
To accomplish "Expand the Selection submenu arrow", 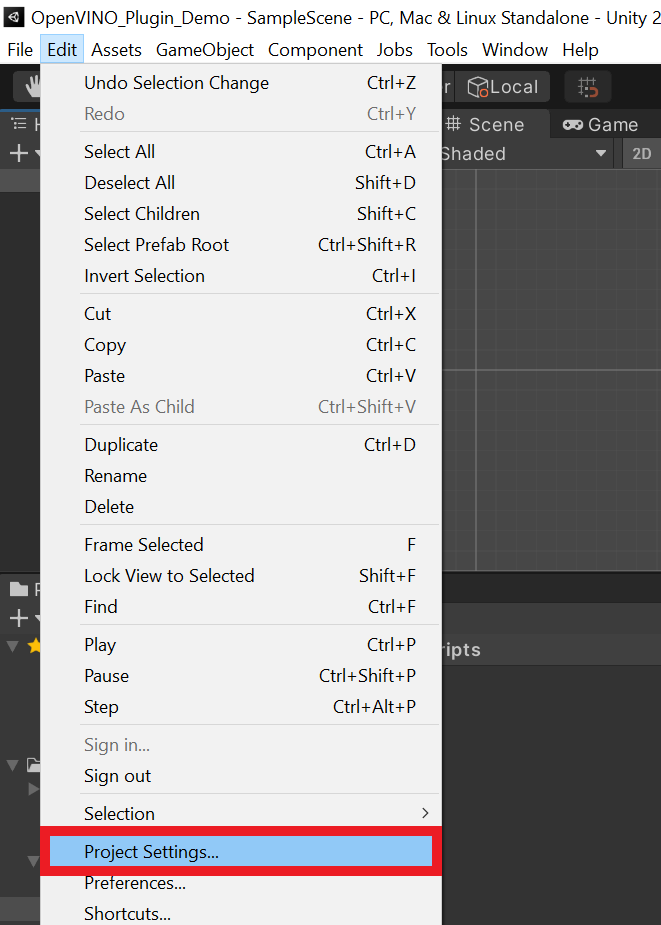I will [x=425, y=813].
